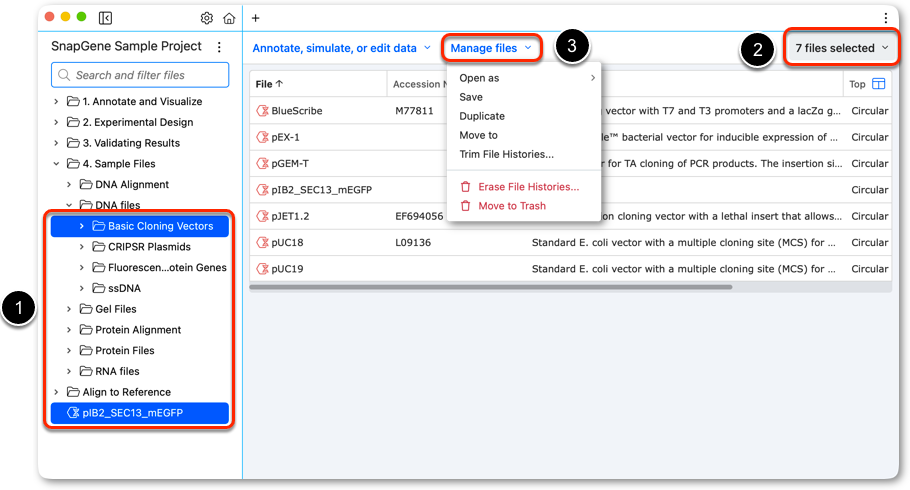Viewport: 910px width, 490px height.
Task: Select Erase File Histories menu entry
Action: coord(528,186)
